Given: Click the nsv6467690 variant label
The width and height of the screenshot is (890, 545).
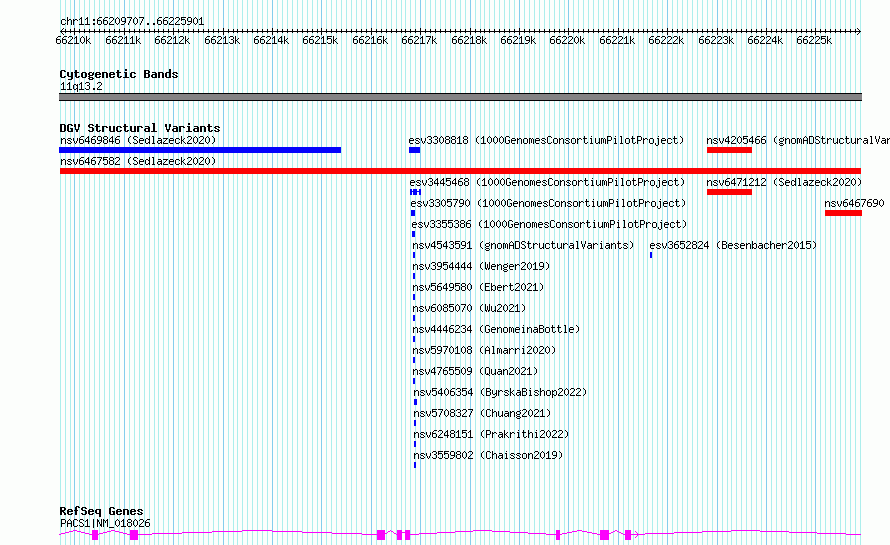Looking at the screenshot, I should tap(854, 203).
